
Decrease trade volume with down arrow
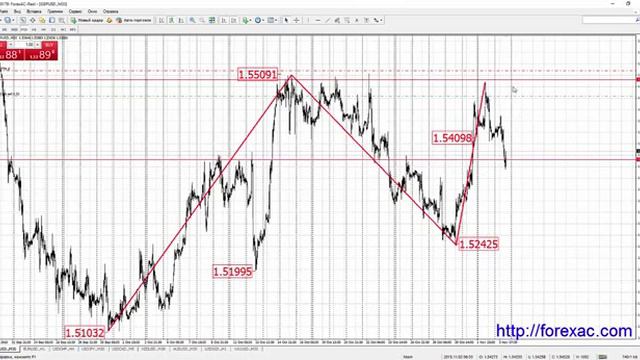11,44
